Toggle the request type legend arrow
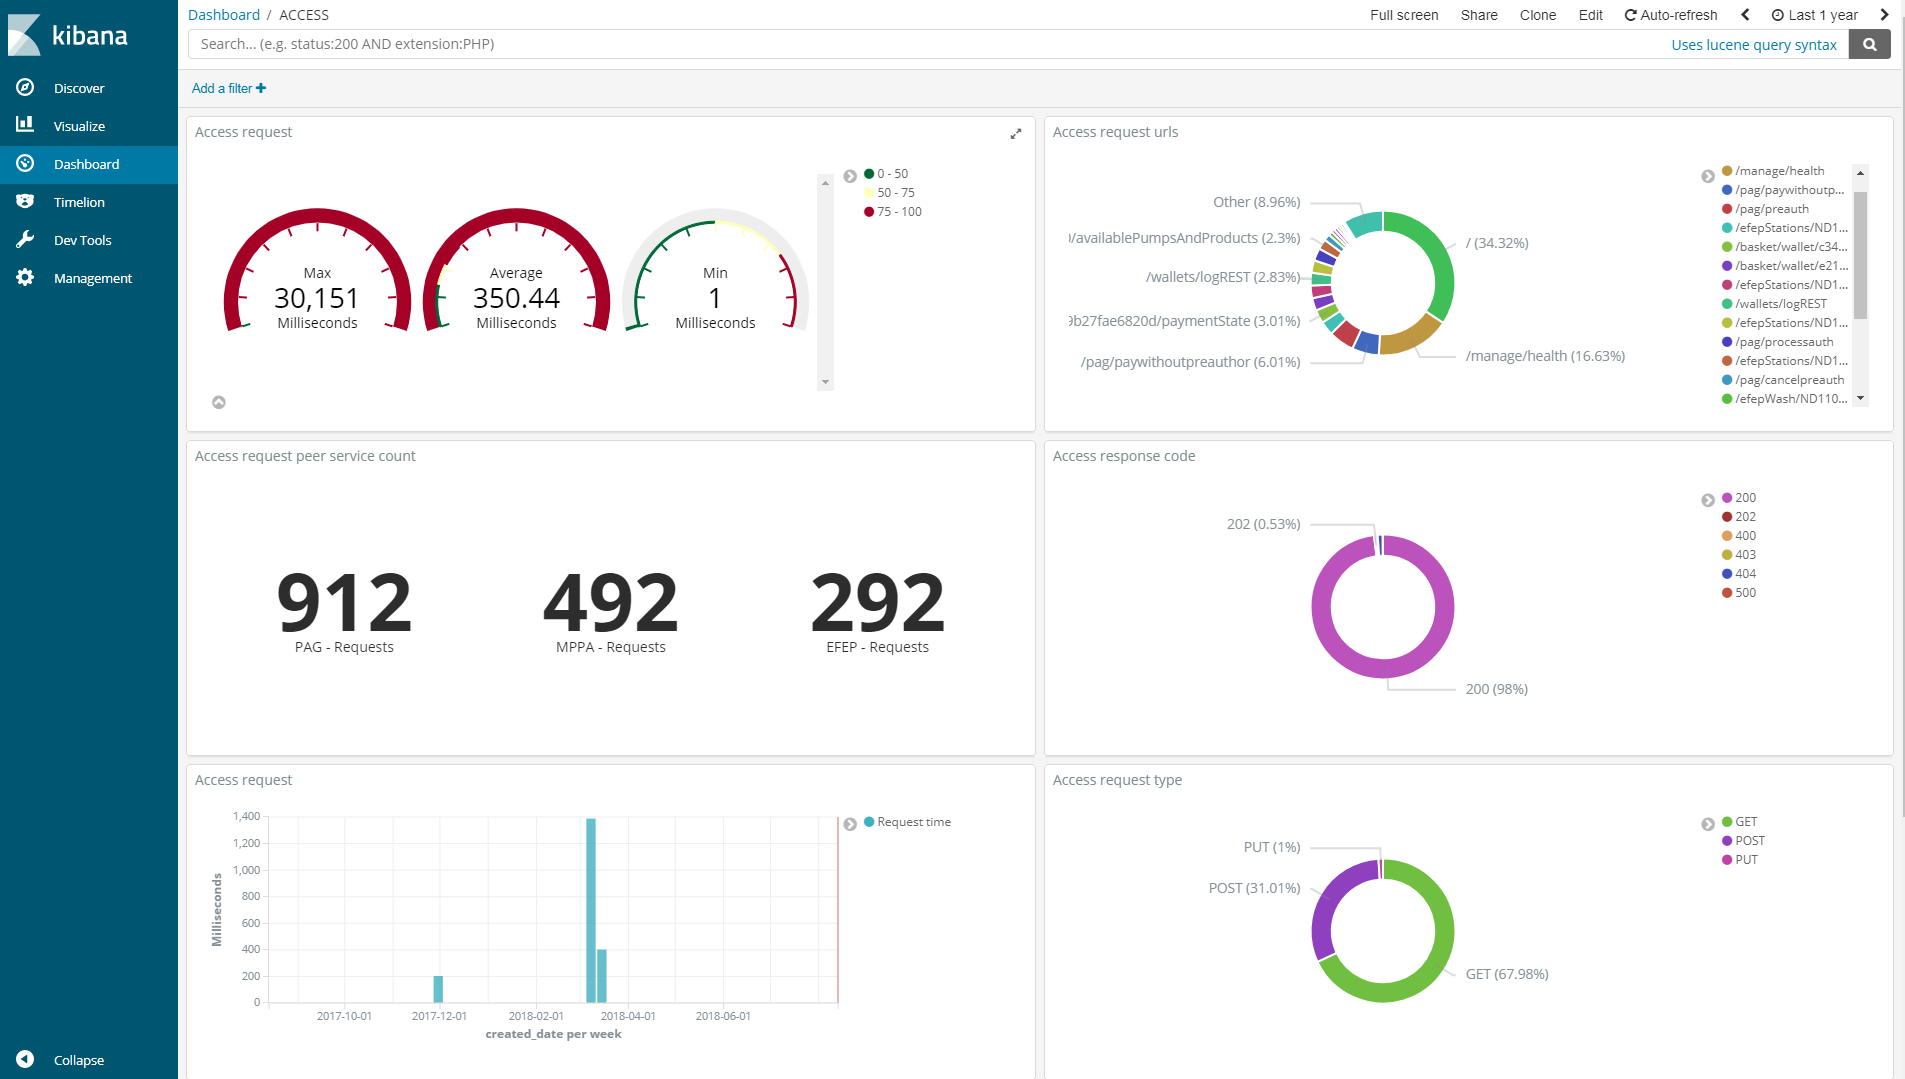Screen dimensions: 1905x1079 click(1708, 824)
